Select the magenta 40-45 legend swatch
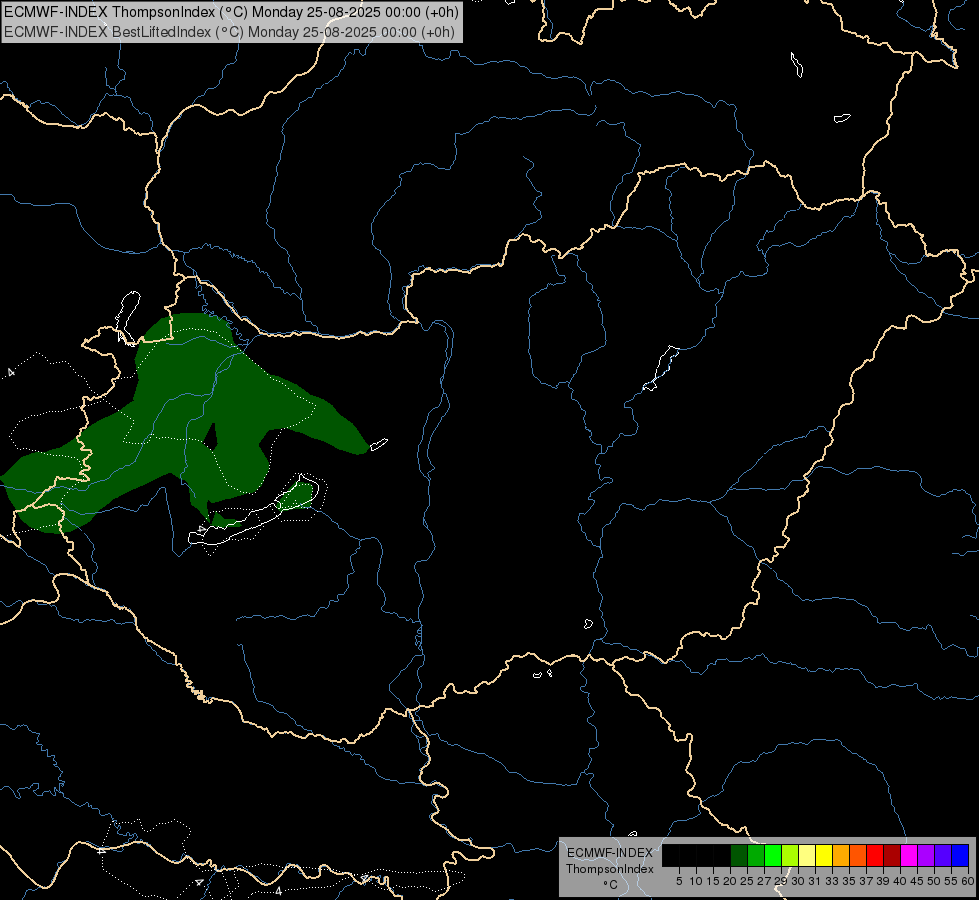Viewport: 979px width, 900px height. click(x=909, y=855)
